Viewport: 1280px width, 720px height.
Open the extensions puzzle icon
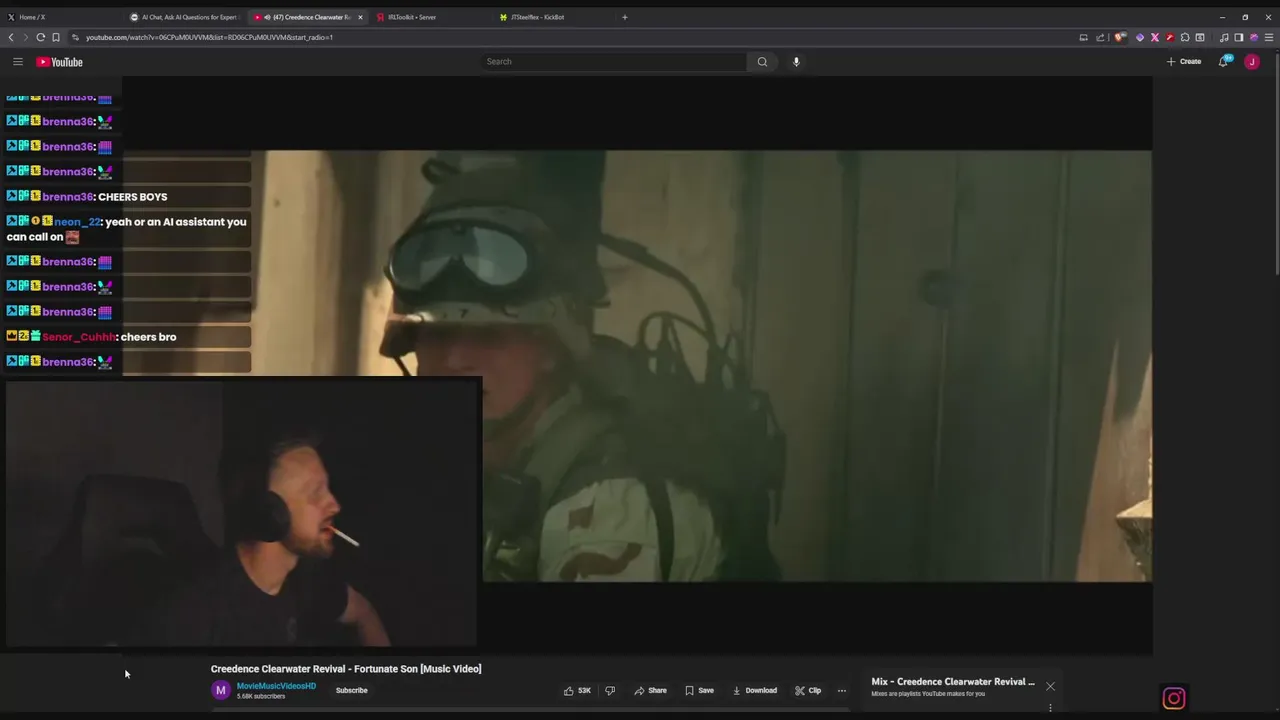pos(1185,37)
